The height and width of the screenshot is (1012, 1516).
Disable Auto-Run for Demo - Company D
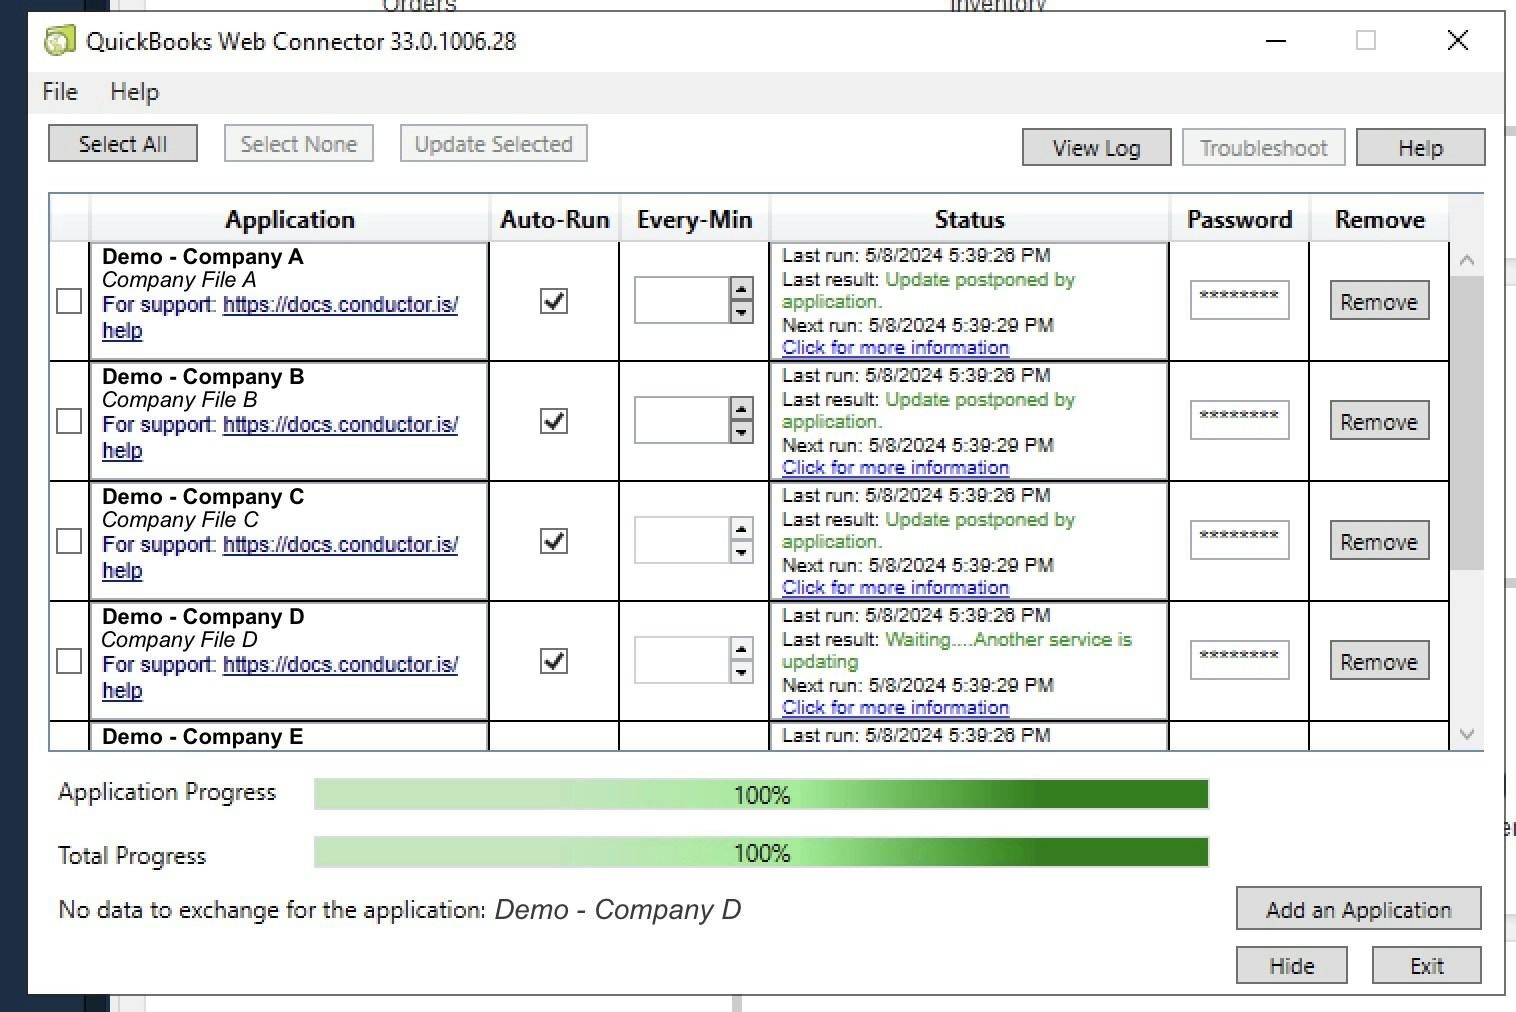click(554, 661)
